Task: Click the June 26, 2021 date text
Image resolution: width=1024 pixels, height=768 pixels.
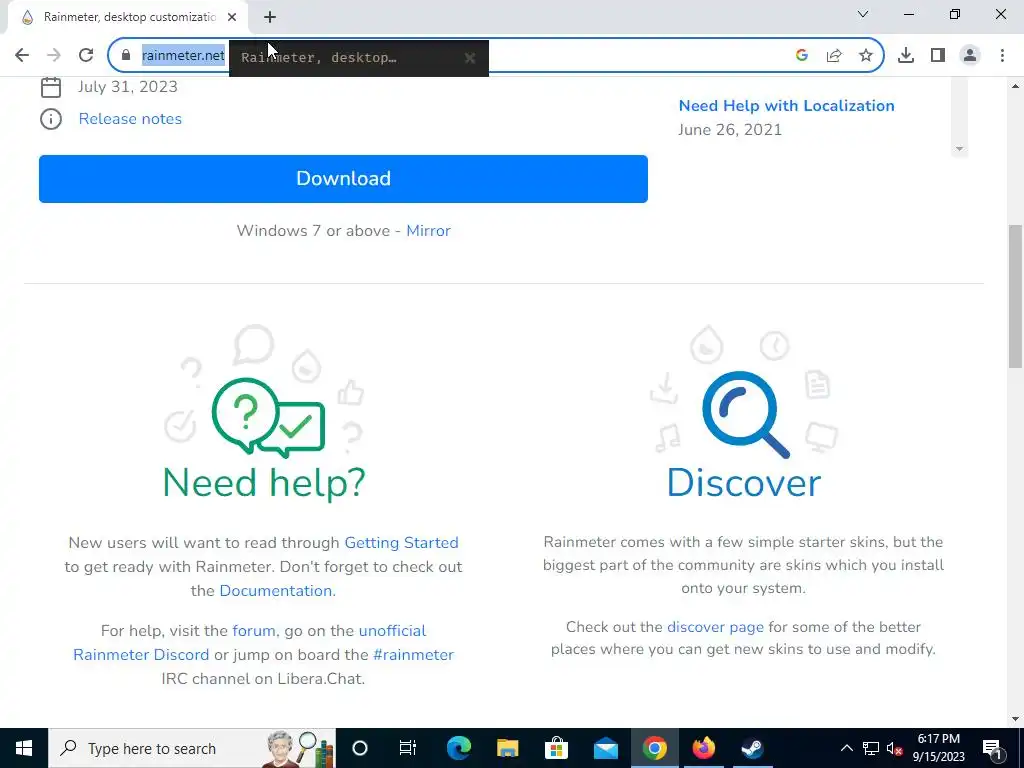Action: pos(730,130)
